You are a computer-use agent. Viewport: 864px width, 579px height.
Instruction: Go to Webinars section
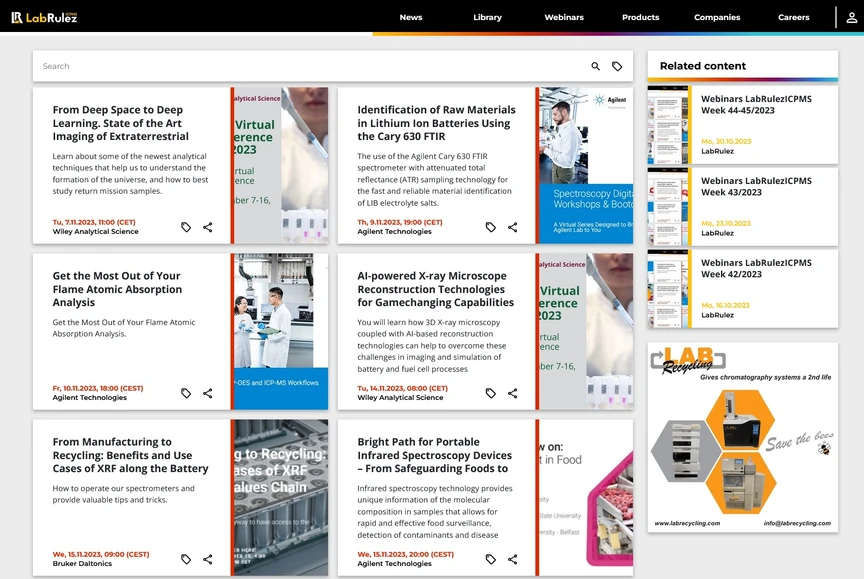pyautogui.click(x=564, y=18)
